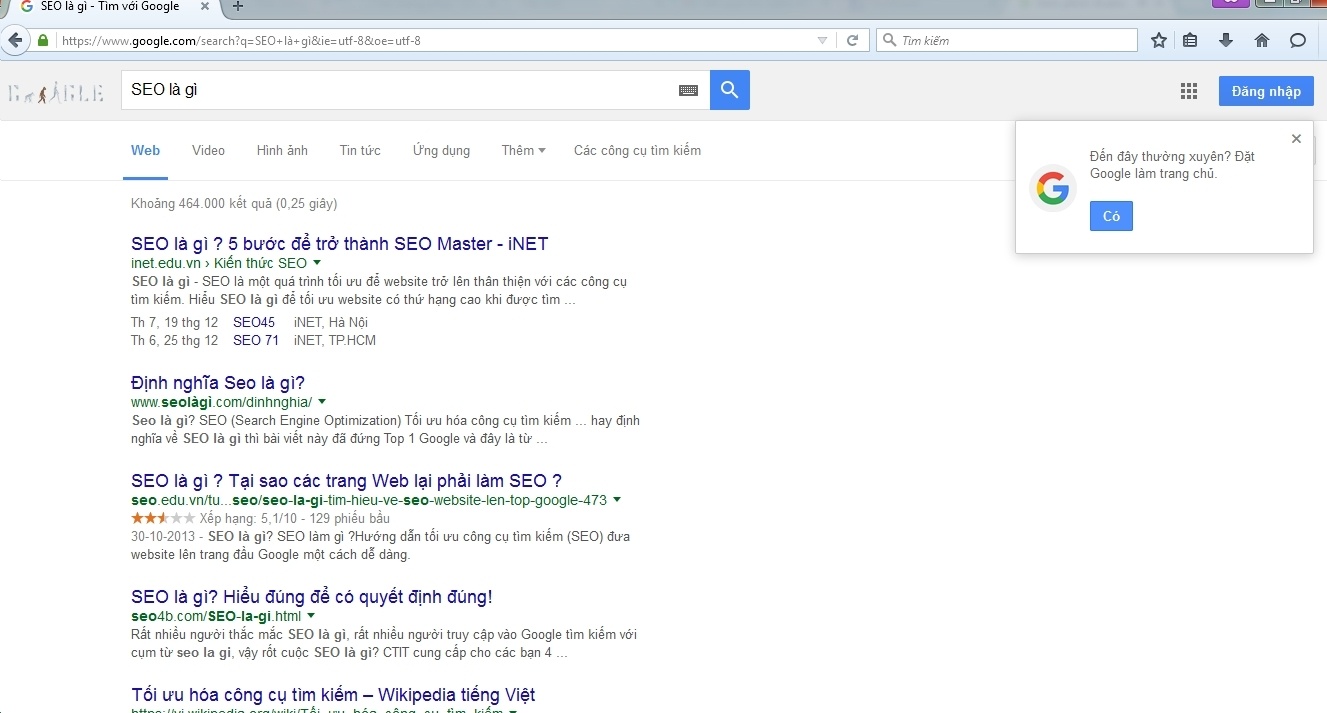The image size is (1327, 713).
Task: Open options arrow for seolàgì.com result
Action: 322,401
